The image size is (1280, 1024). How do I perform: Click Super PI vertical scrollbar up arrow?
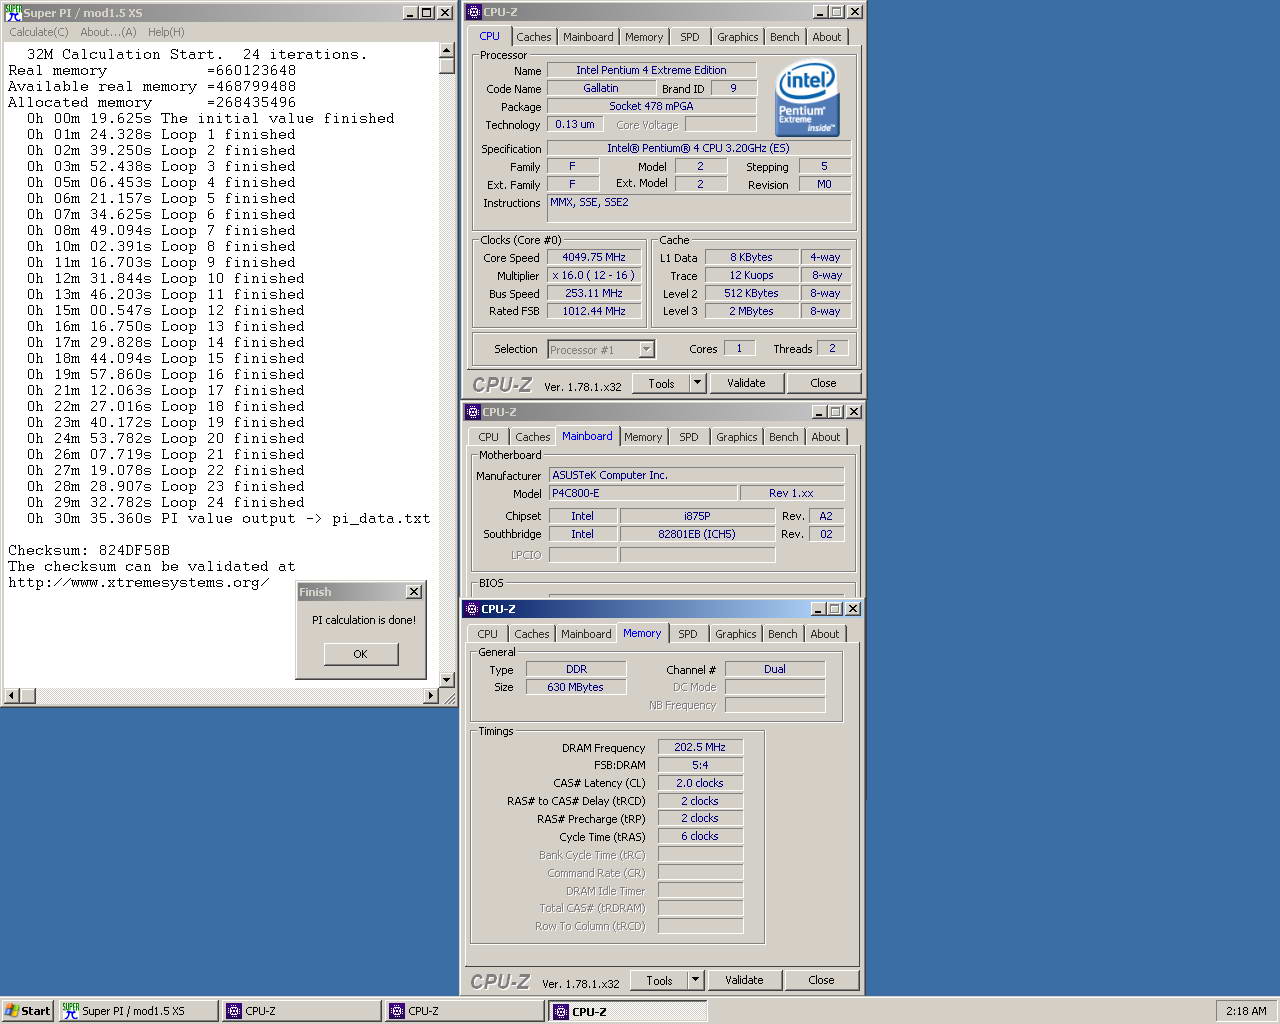(x=447, y=50)
